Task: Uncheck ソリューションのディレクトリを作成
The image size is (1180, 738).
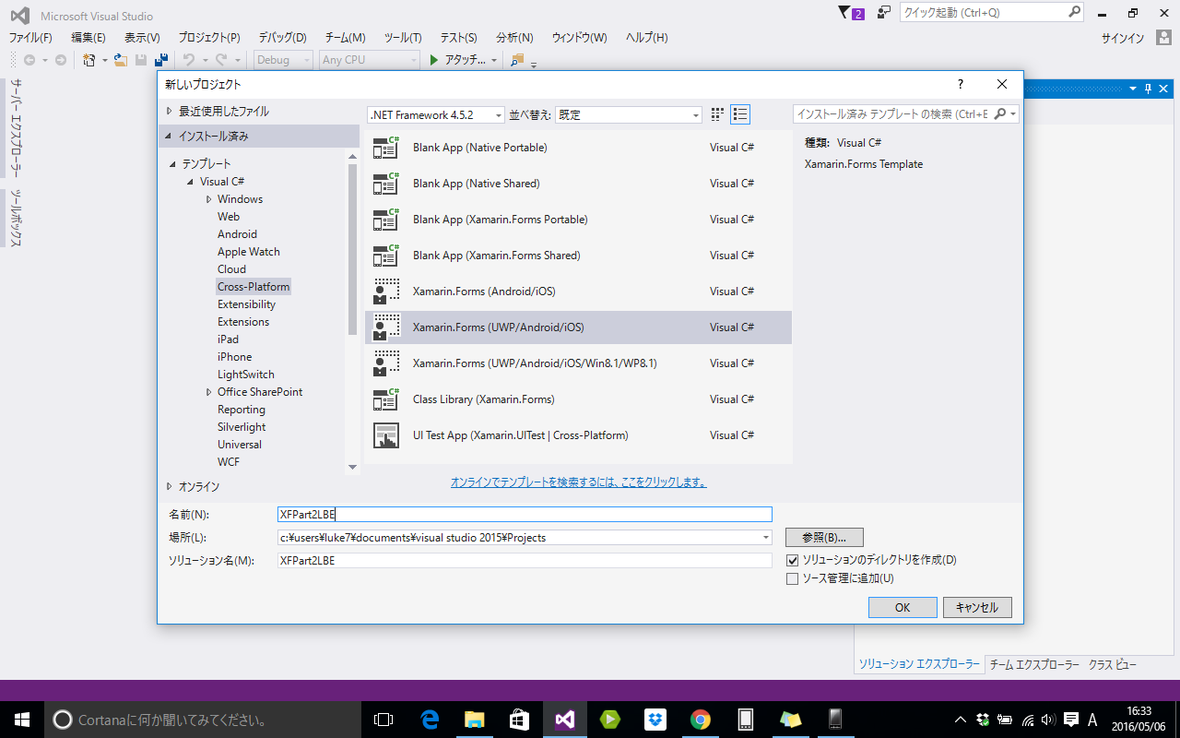Action: 792,560
